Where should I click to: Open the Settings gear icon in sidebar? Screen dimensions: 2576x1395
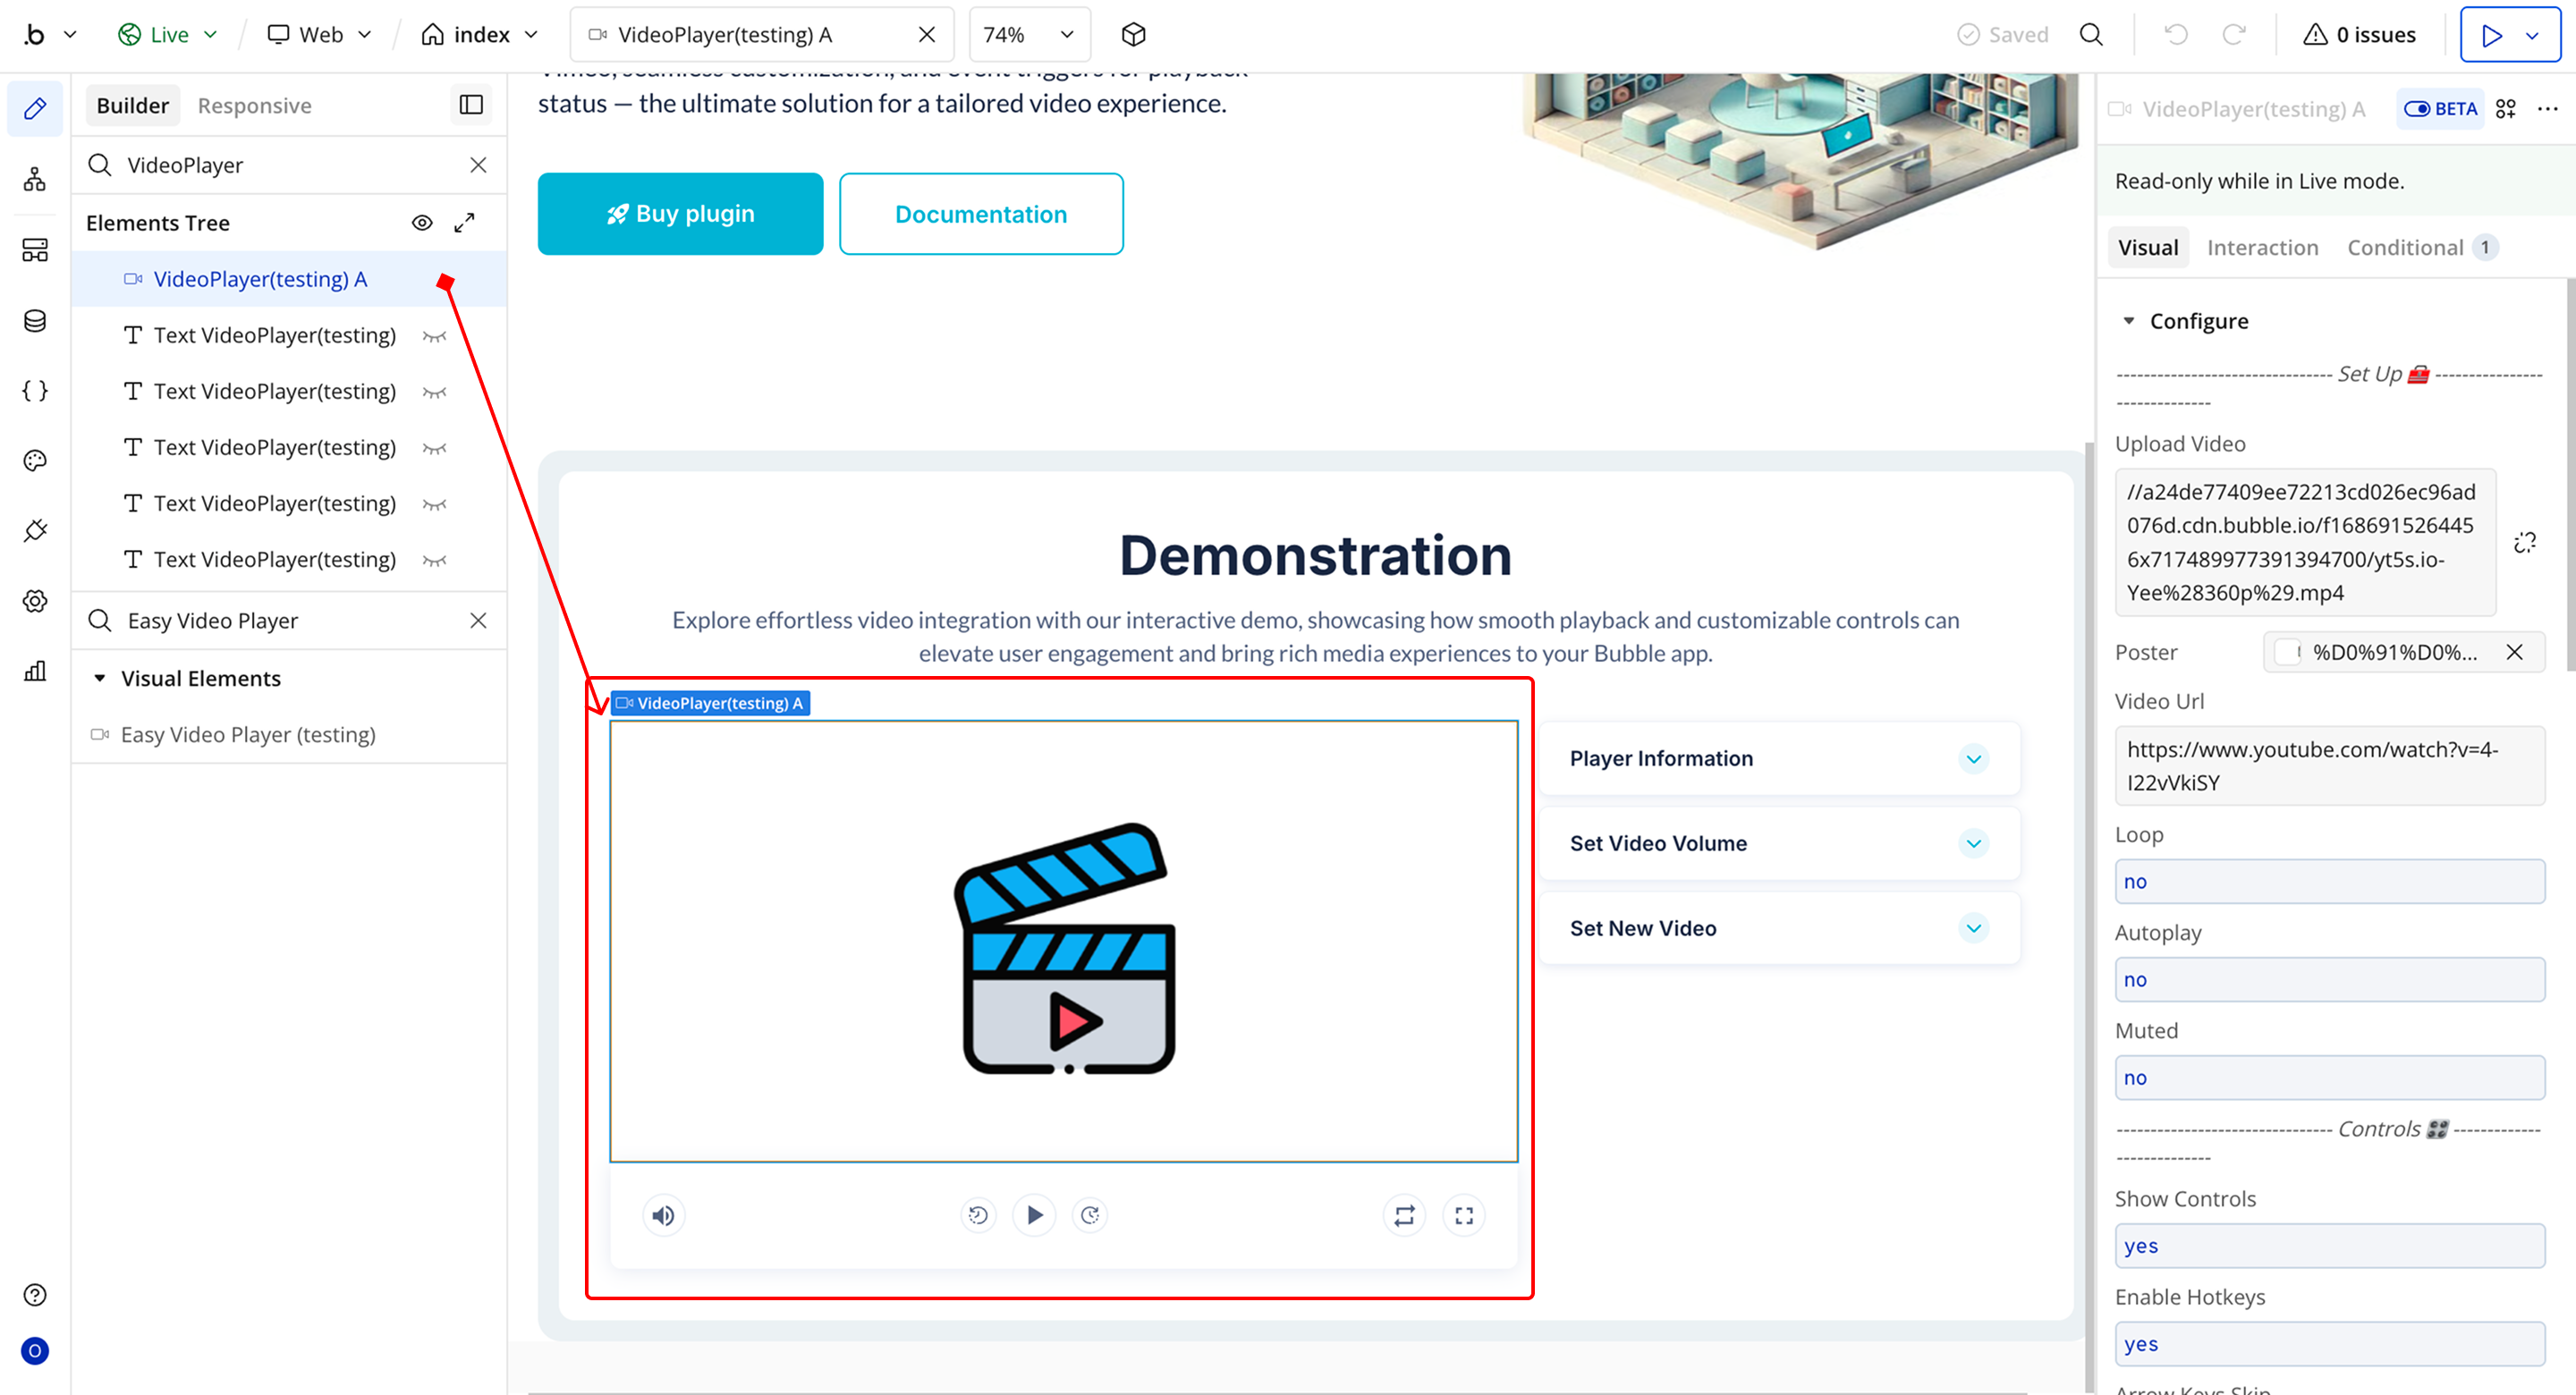tap(35, 601)
